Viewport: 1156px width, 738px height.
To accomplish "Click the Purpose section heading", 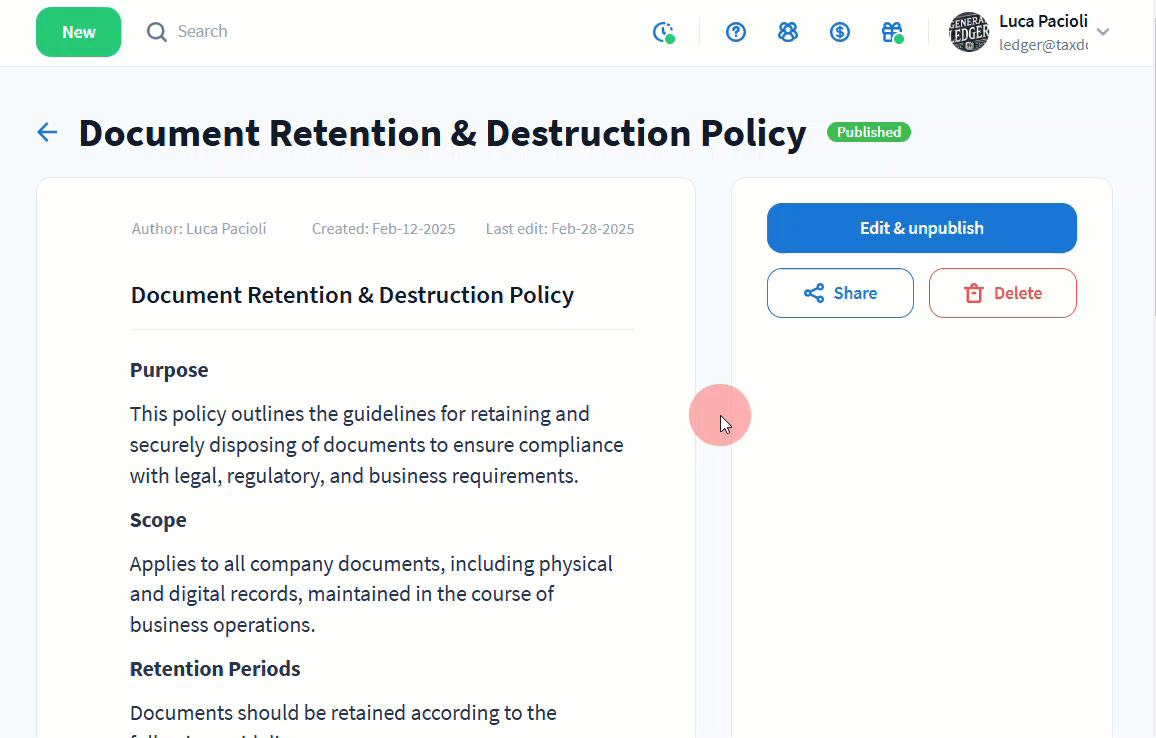I will point(169,370).
